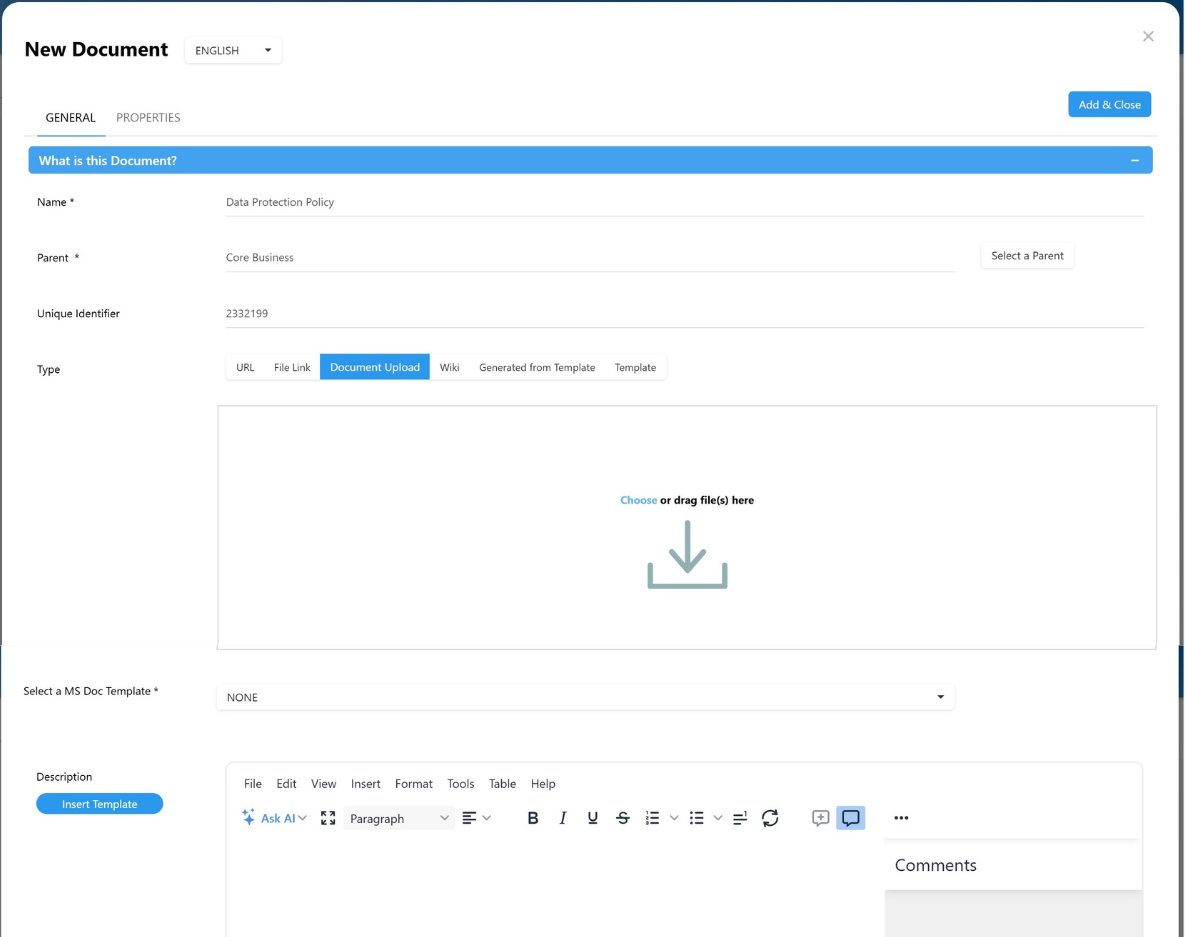Apply italic formatting in the editor
Screen dimensions: 1185x937
point(563,818)
